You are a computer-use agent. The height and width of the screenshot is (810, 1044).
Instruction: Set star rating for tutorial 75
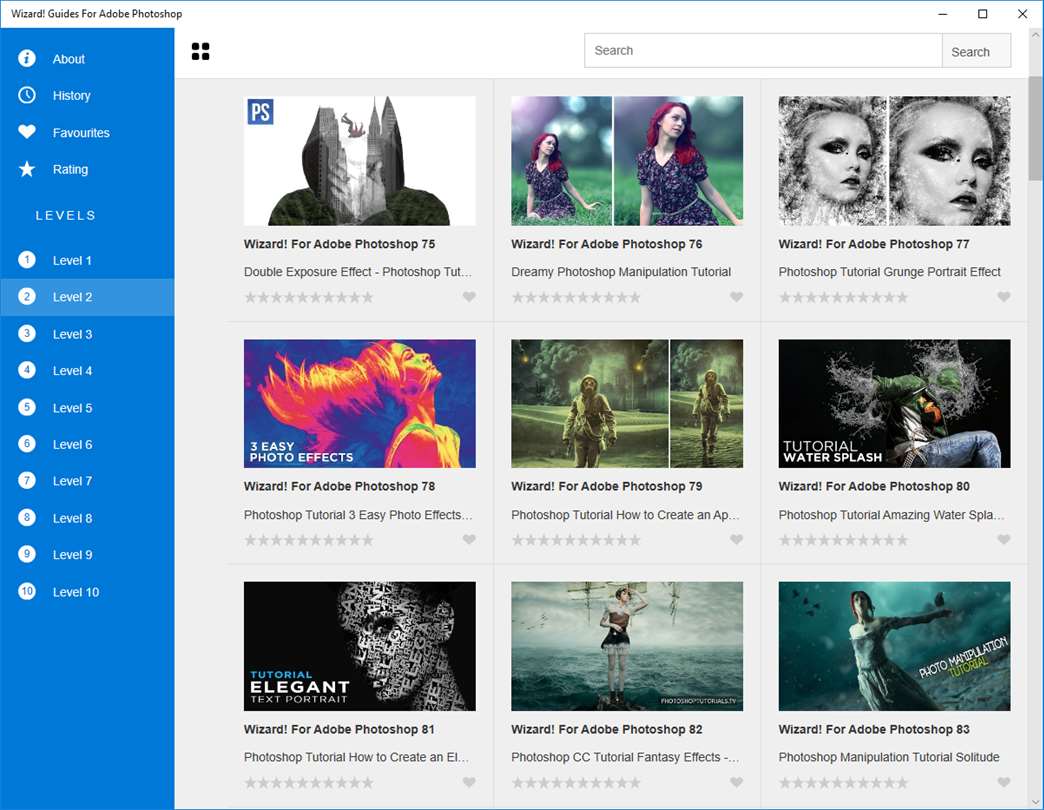[309, 298]
